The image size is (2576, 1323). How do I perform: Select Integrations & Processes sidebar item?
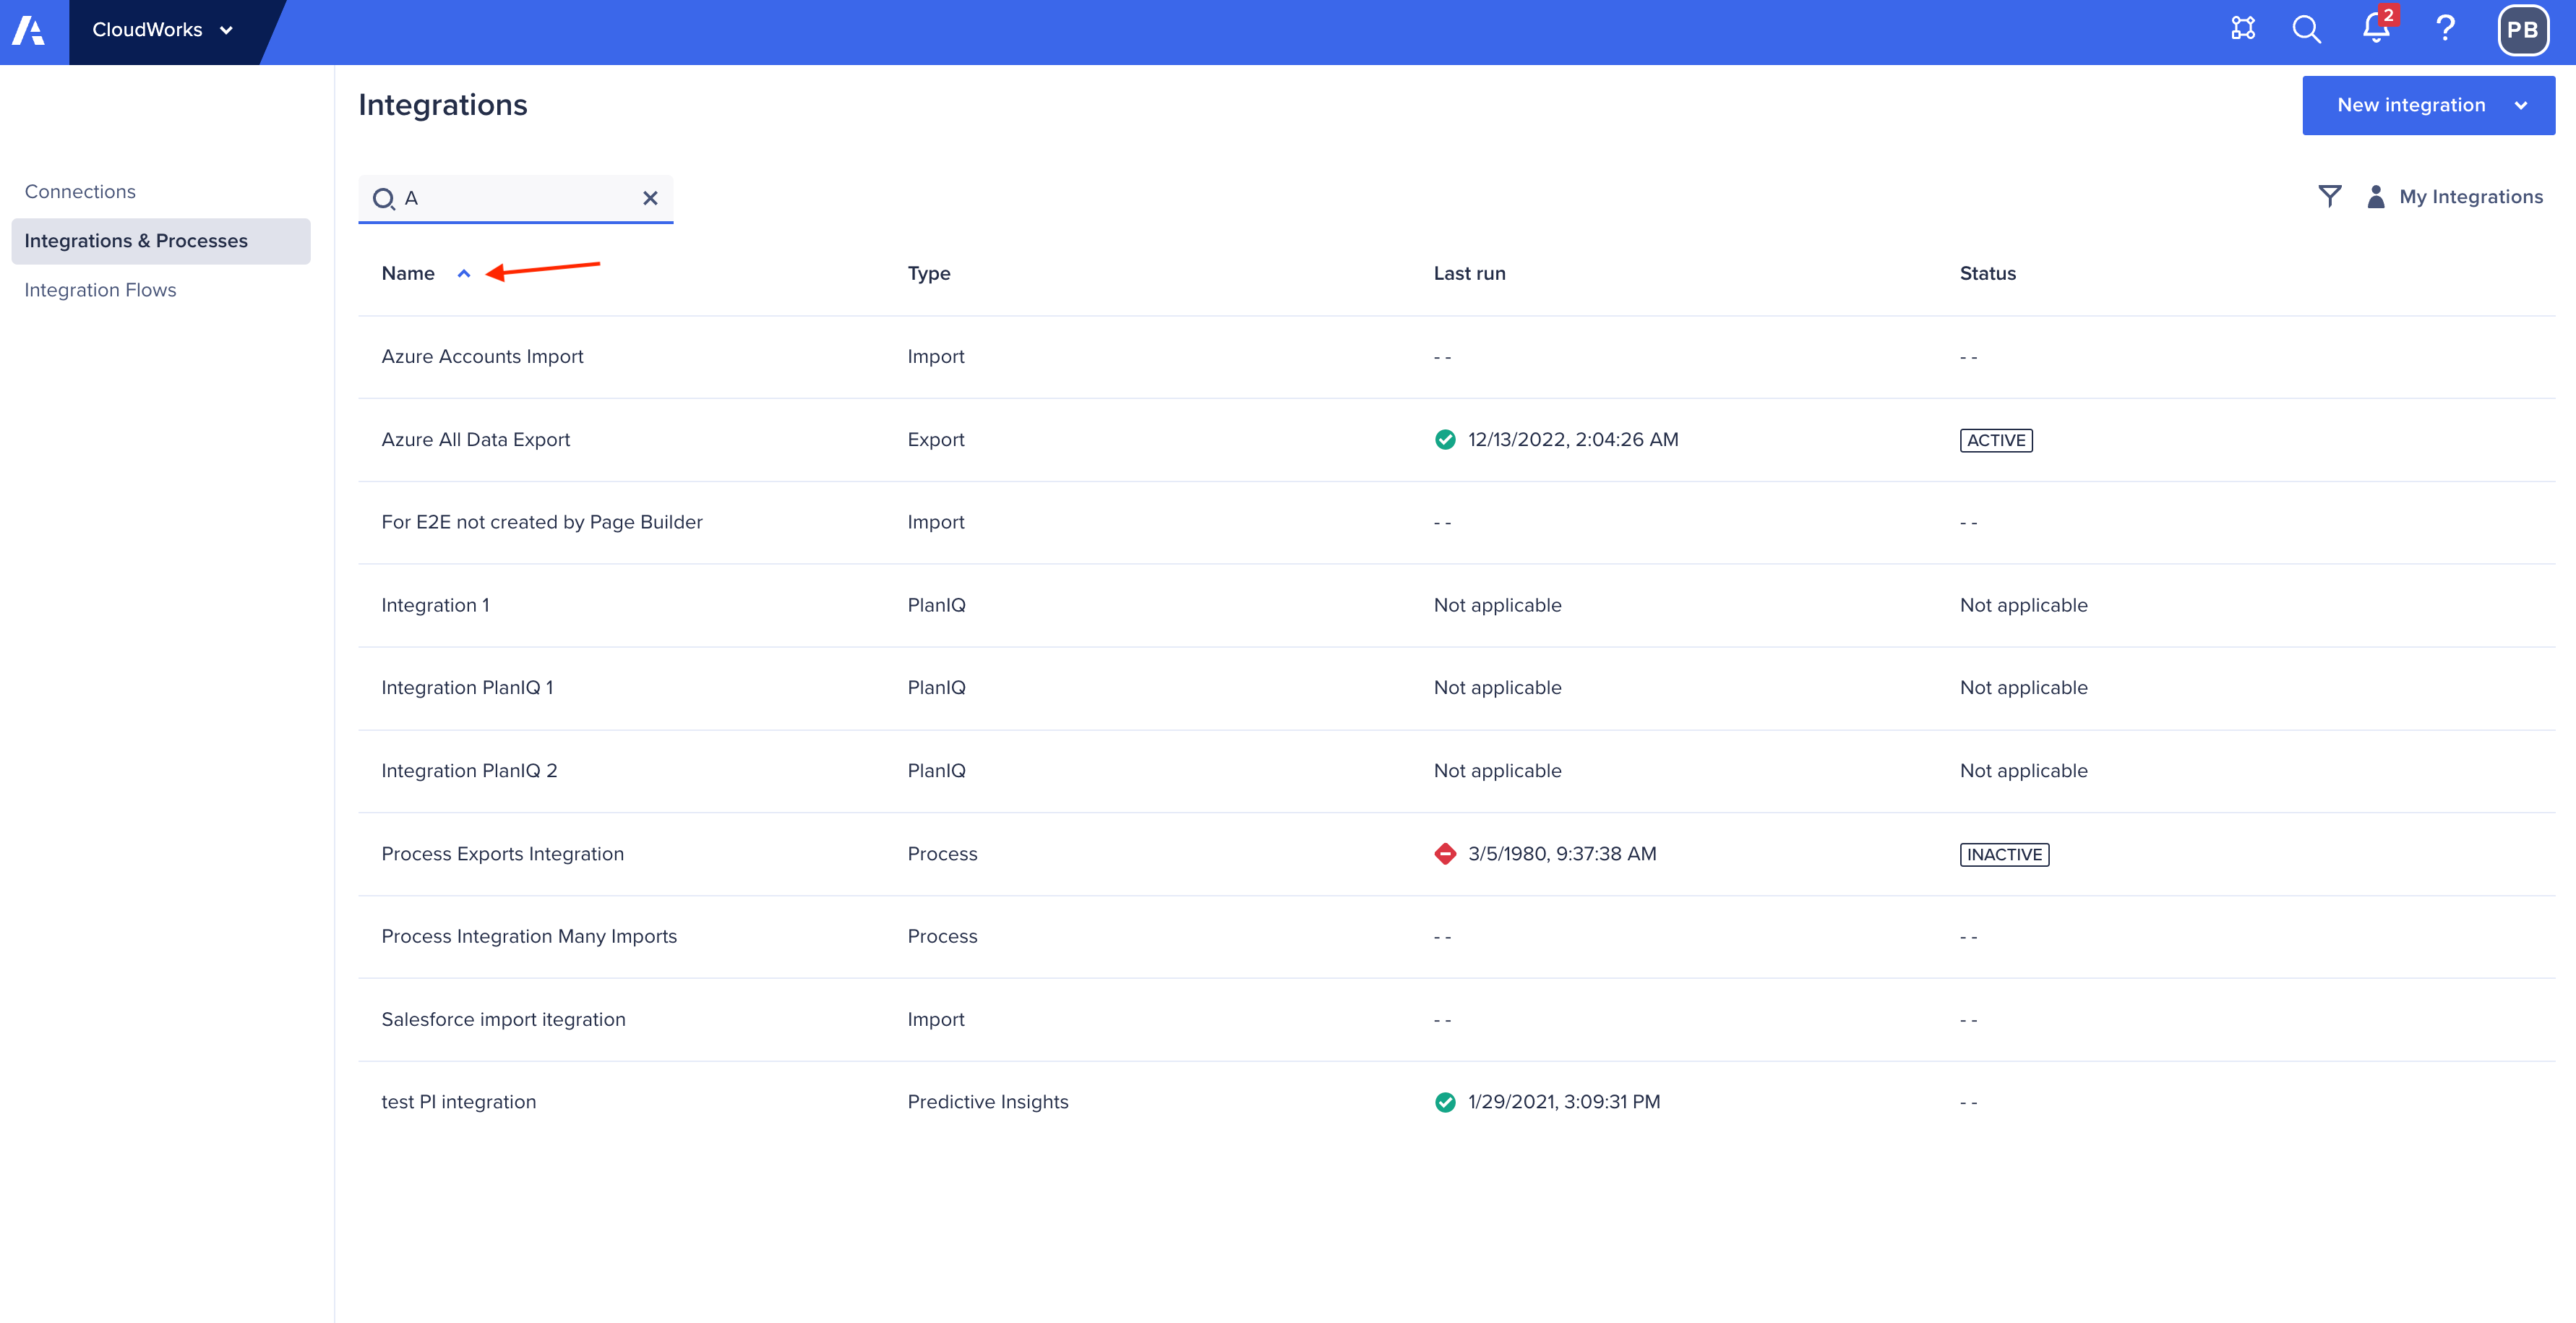coord(136,241)
